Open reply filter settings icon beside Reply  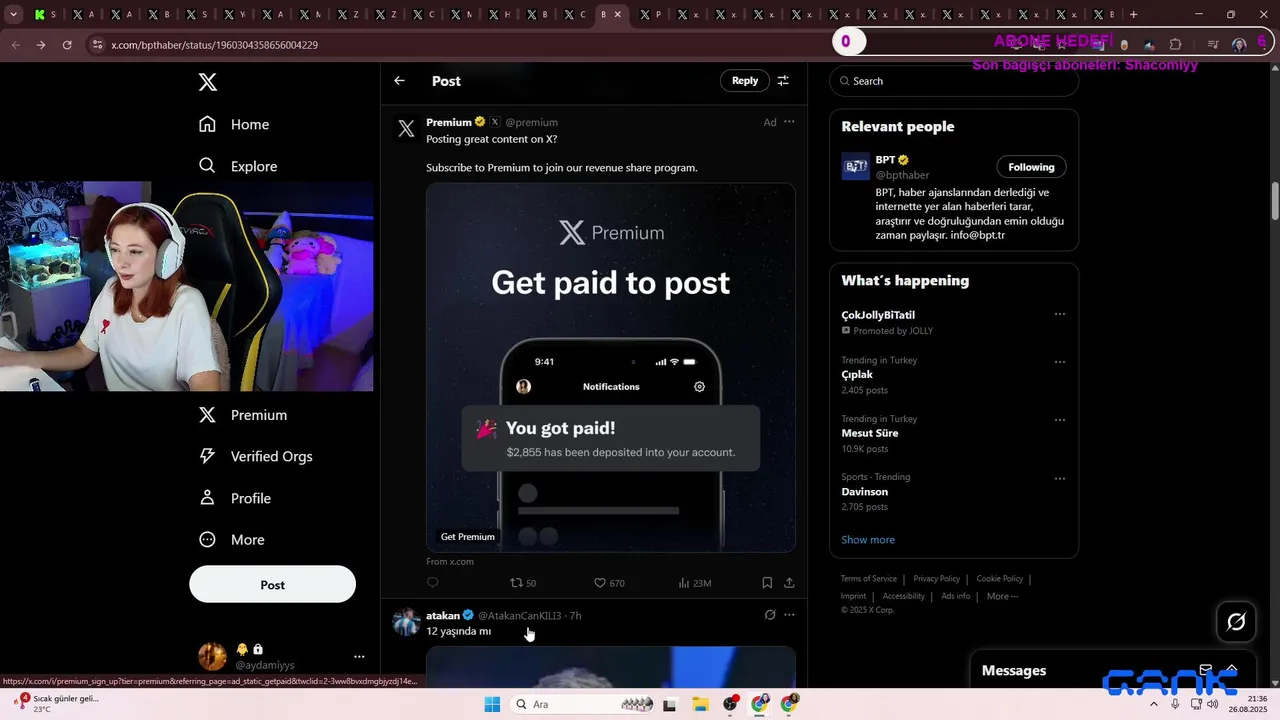coord(783,81)
